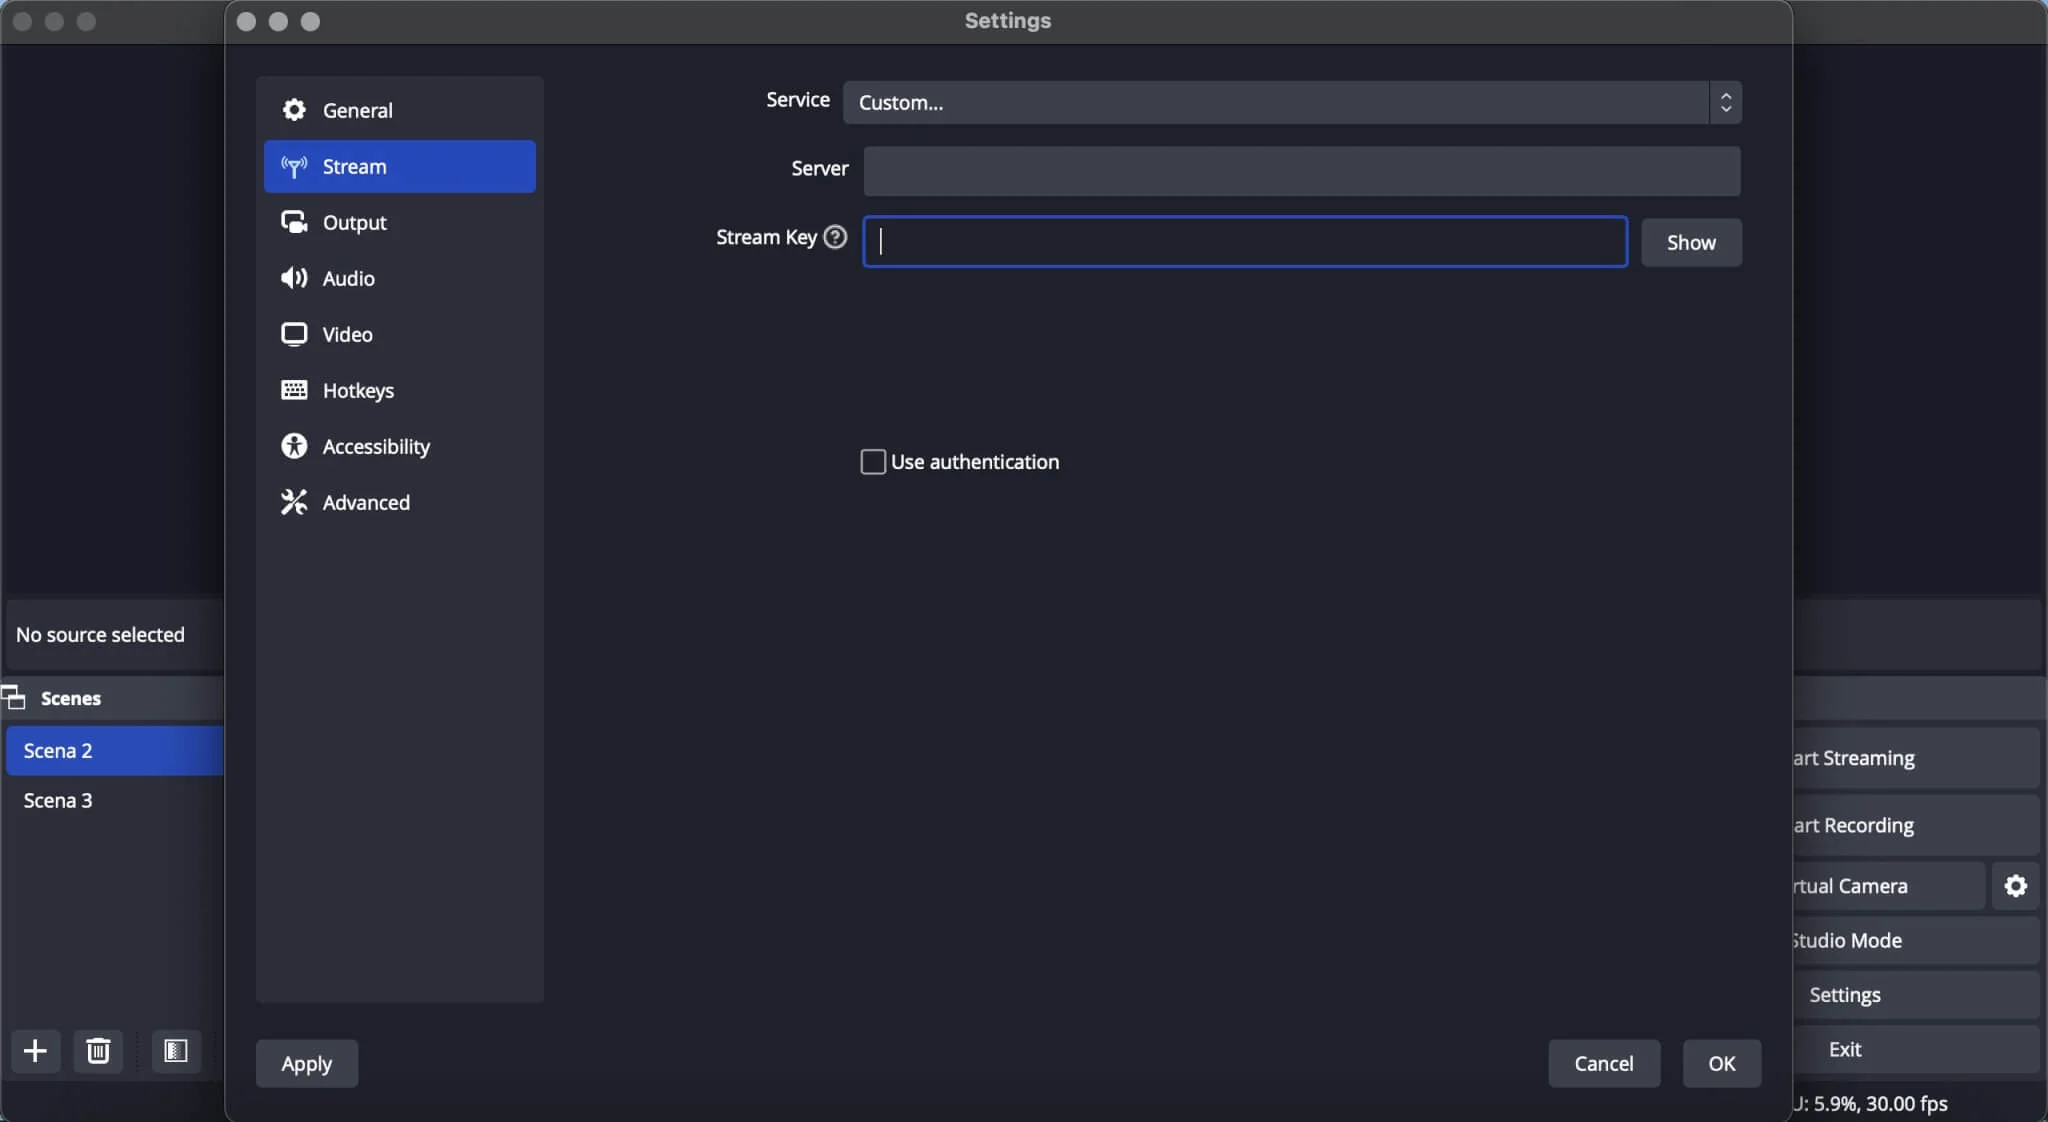Open Hotkeys settings via keyboard icon
The width and height of the screenshot is (2048, 1122).
pos(294,390)
